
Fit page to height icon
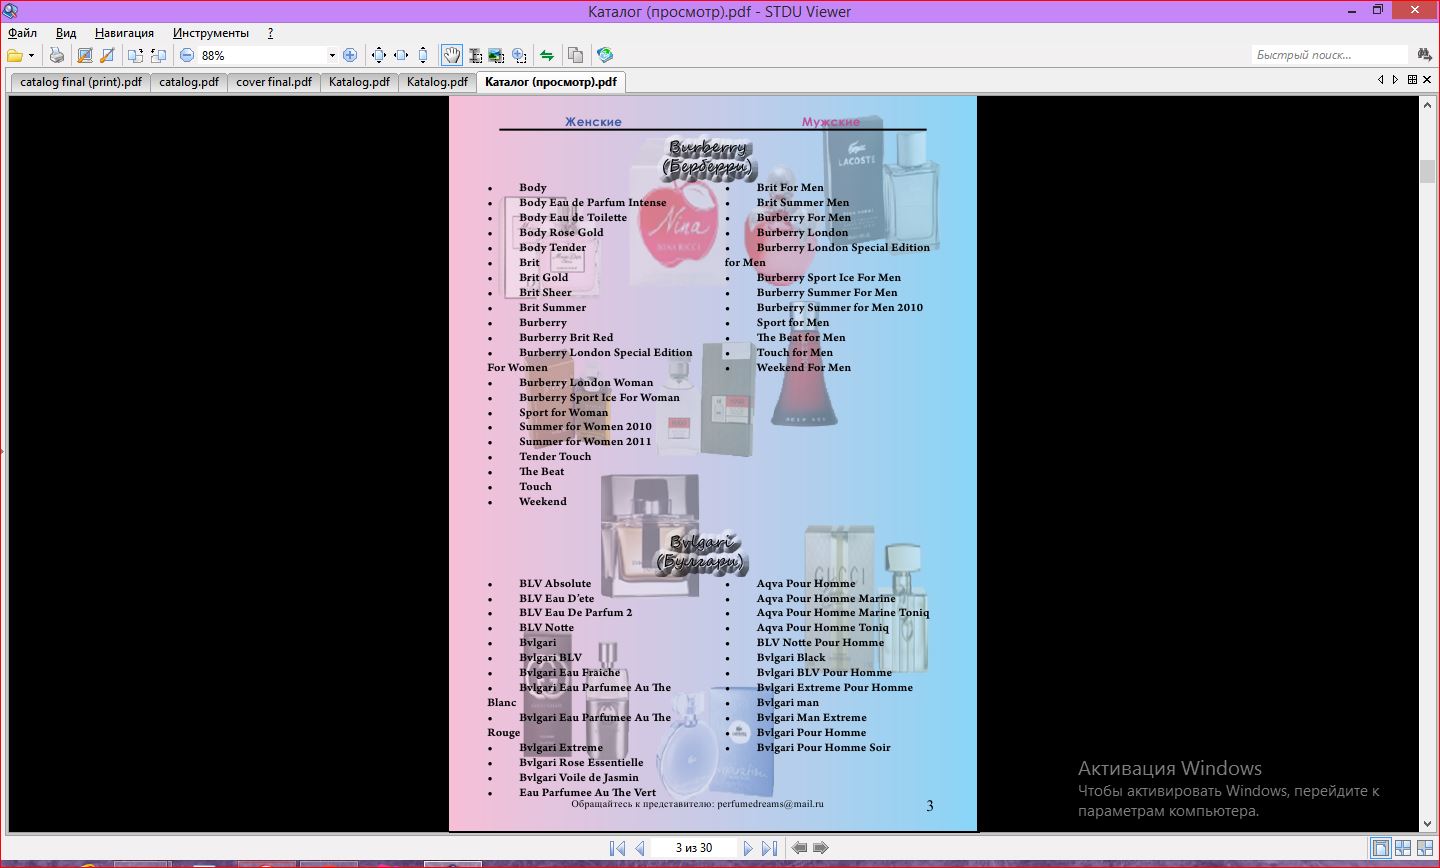click(423, 55)
